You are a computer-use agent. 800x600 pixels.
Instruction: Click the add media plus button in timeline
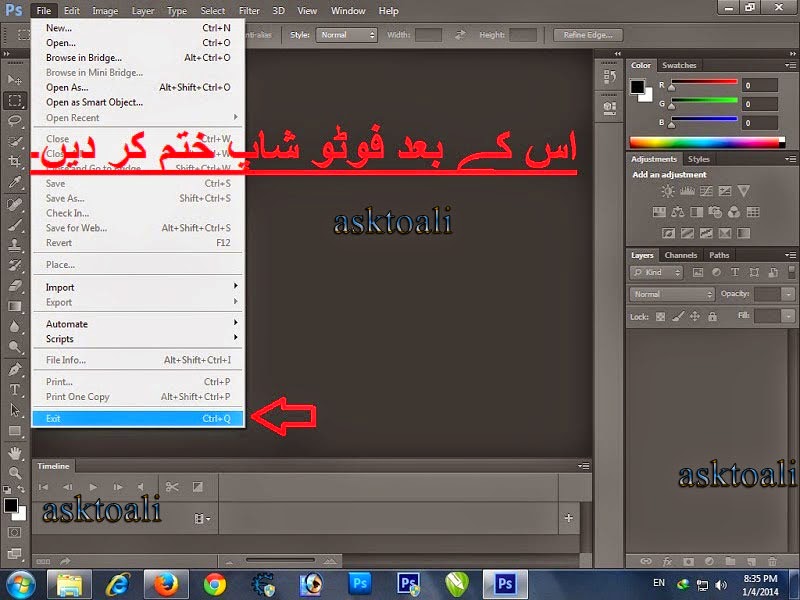(x=569, y=518)
